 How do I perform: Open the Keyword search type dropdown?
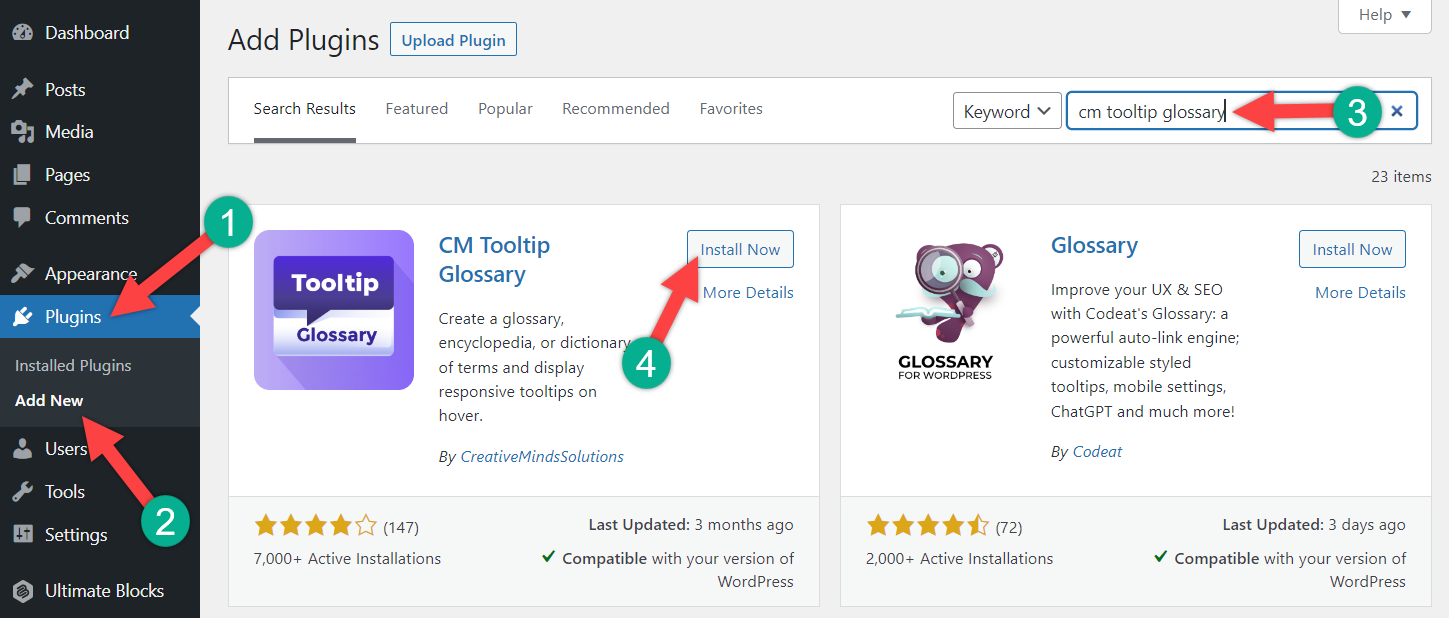[x=1007, y=112]
